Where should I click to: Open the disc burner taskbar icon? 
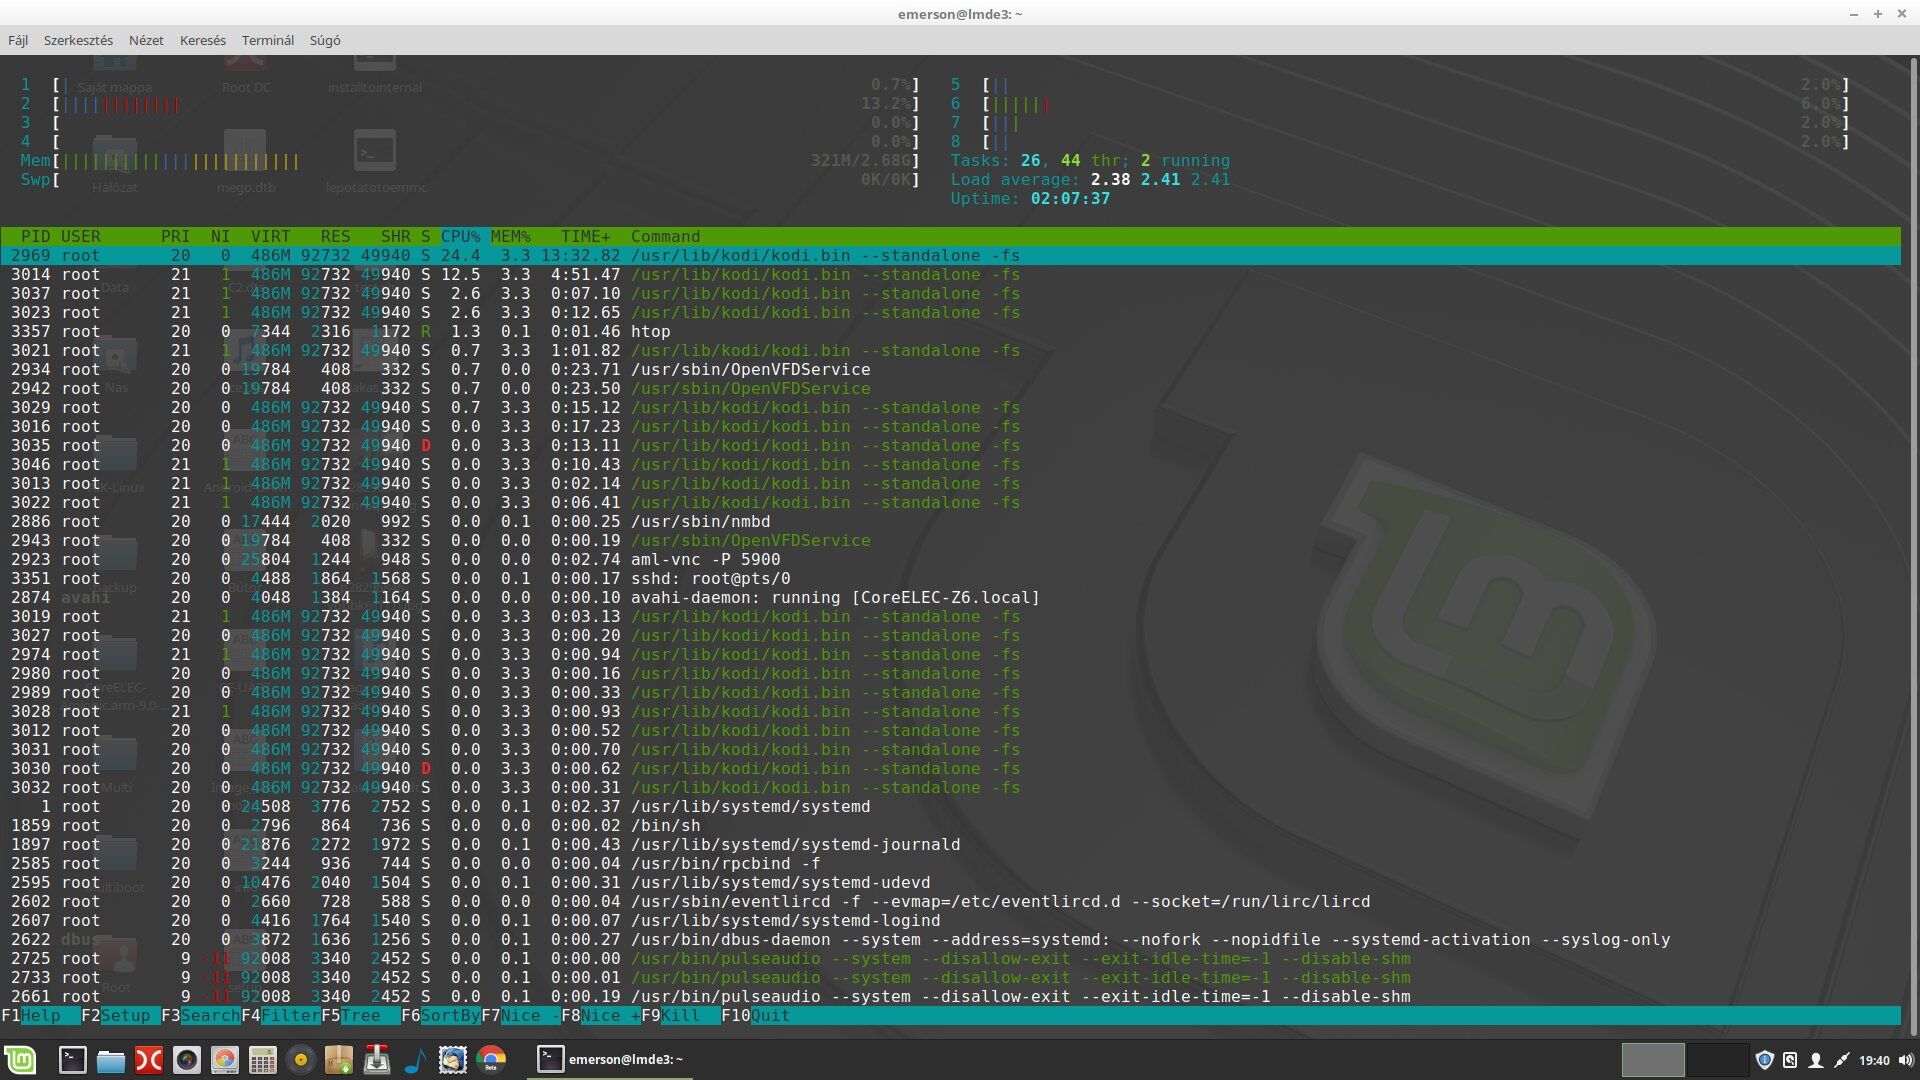pos(224,1059)
